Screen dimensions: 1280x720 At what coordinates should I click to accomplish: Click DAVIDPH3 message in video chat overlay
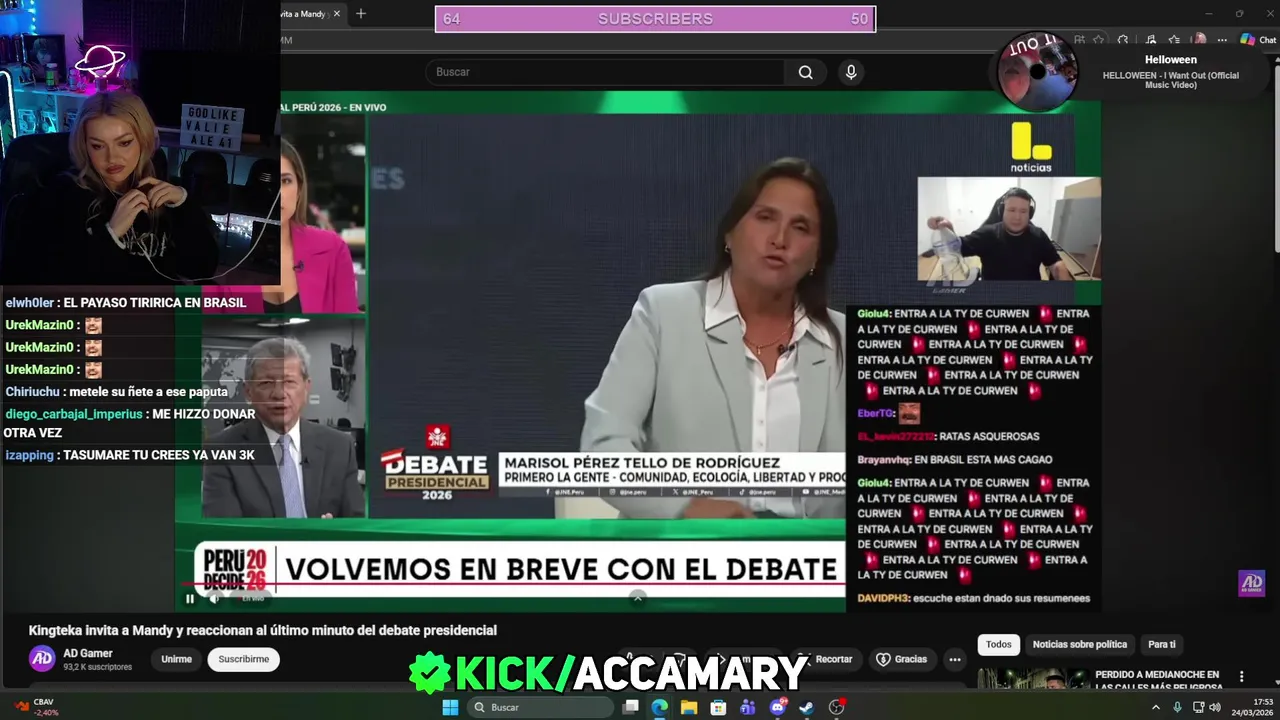[973, 598]
